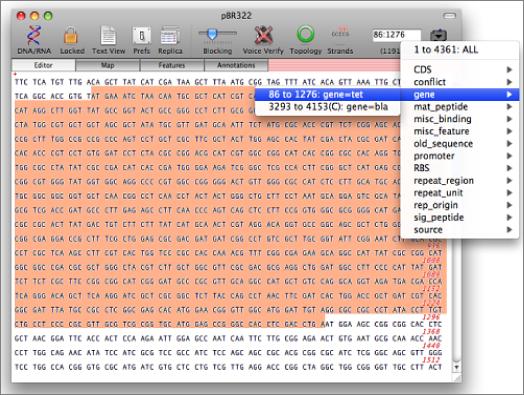Switch to the Features tab
The height and width of the screenshot is (395, 524).
click(172, 65)
